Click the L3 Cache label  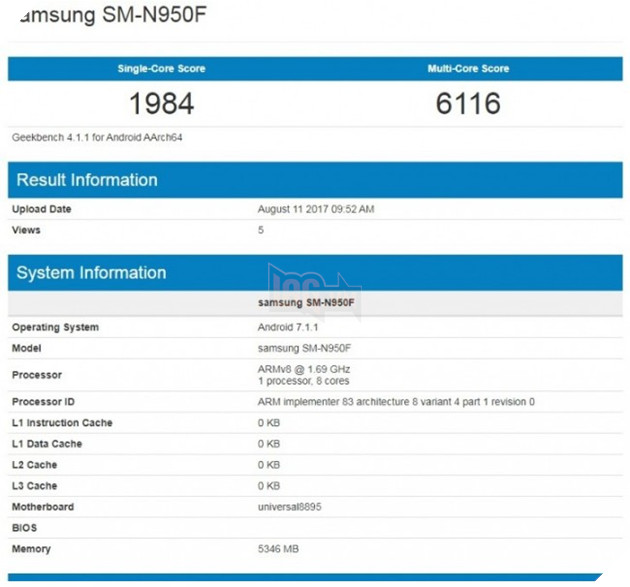(x=34, y=486)
